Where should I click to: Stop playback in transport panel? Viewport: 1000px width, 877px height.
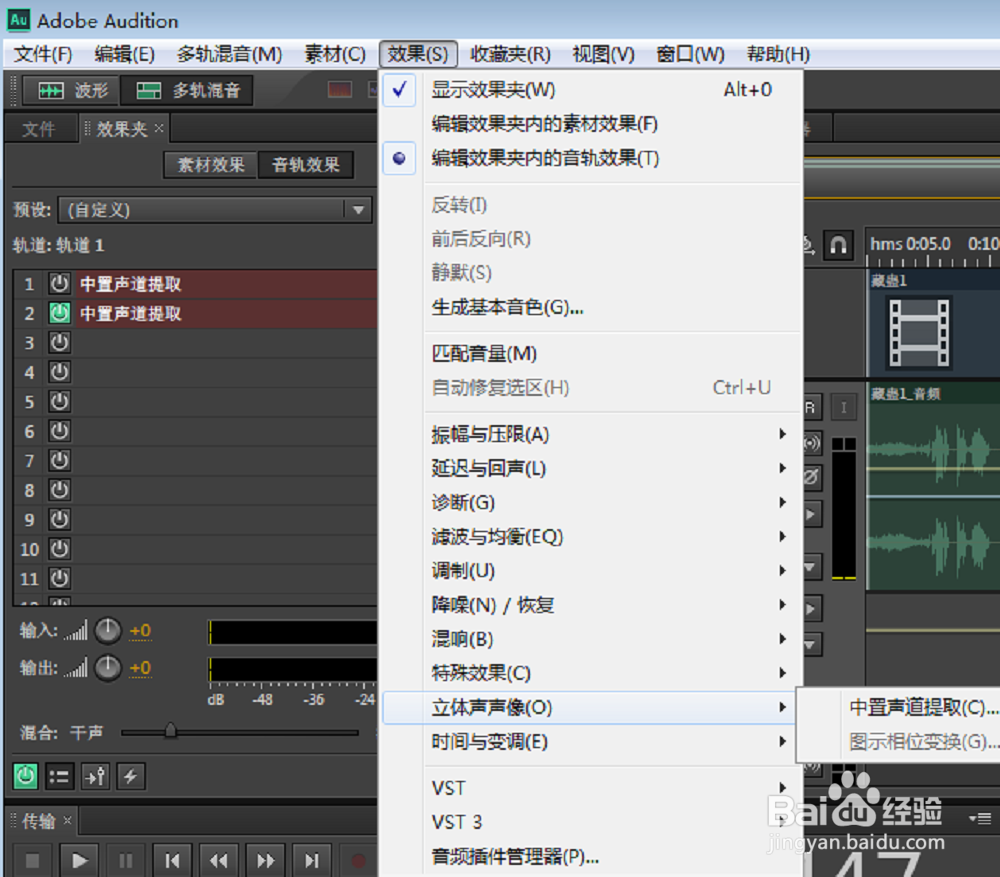point(33,860)
